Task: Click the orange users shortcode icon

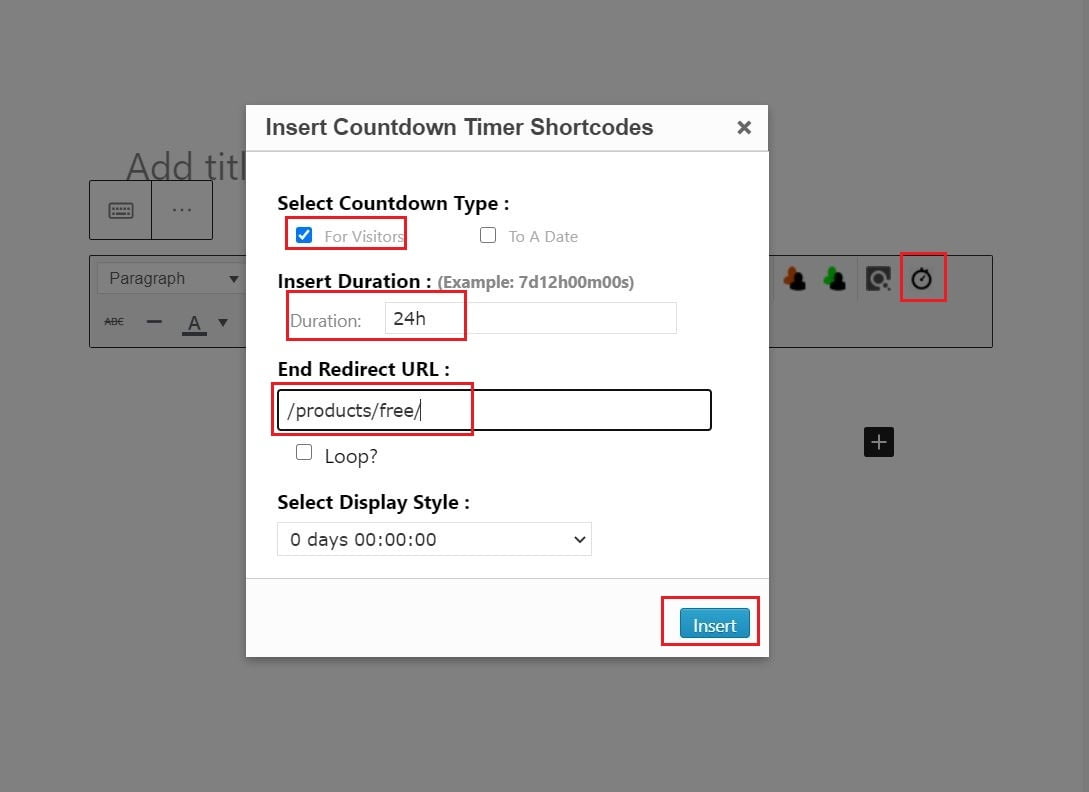Action: (795, 279)
